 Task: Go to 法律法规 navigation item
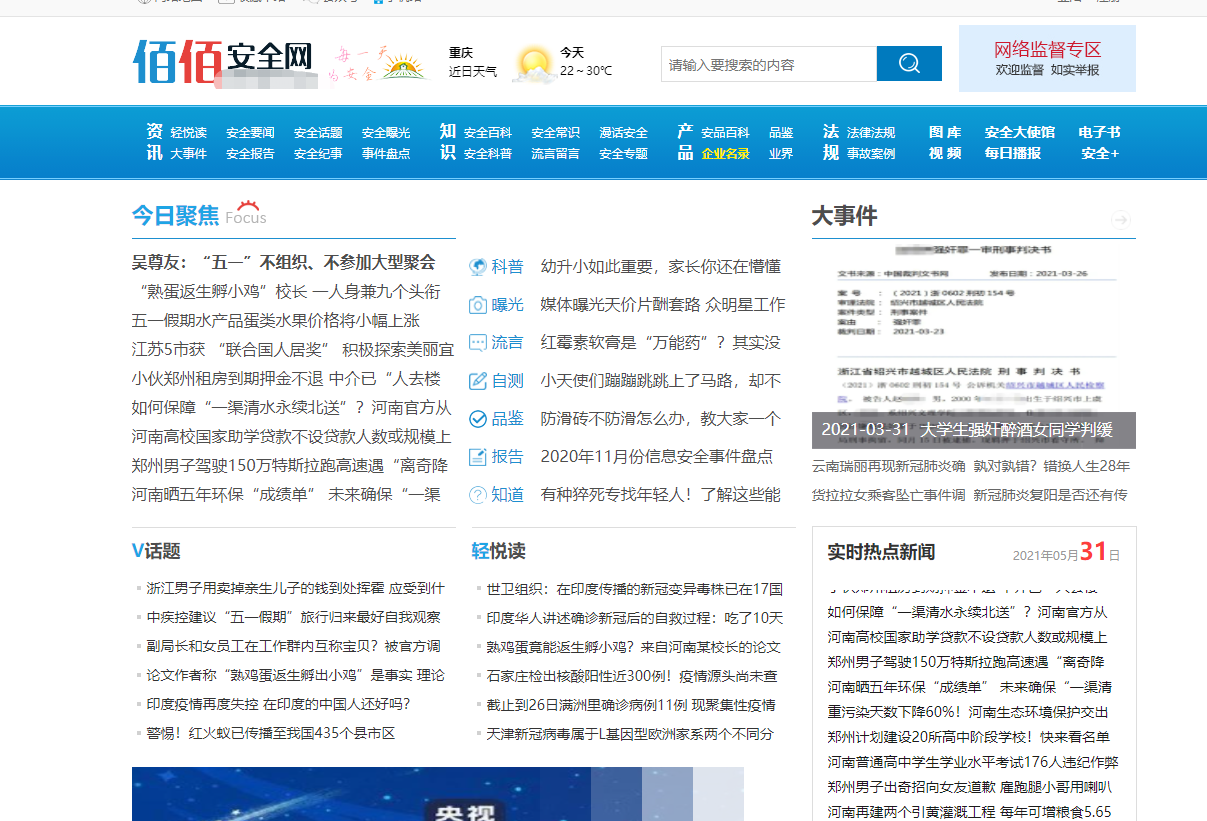point(871,133)
